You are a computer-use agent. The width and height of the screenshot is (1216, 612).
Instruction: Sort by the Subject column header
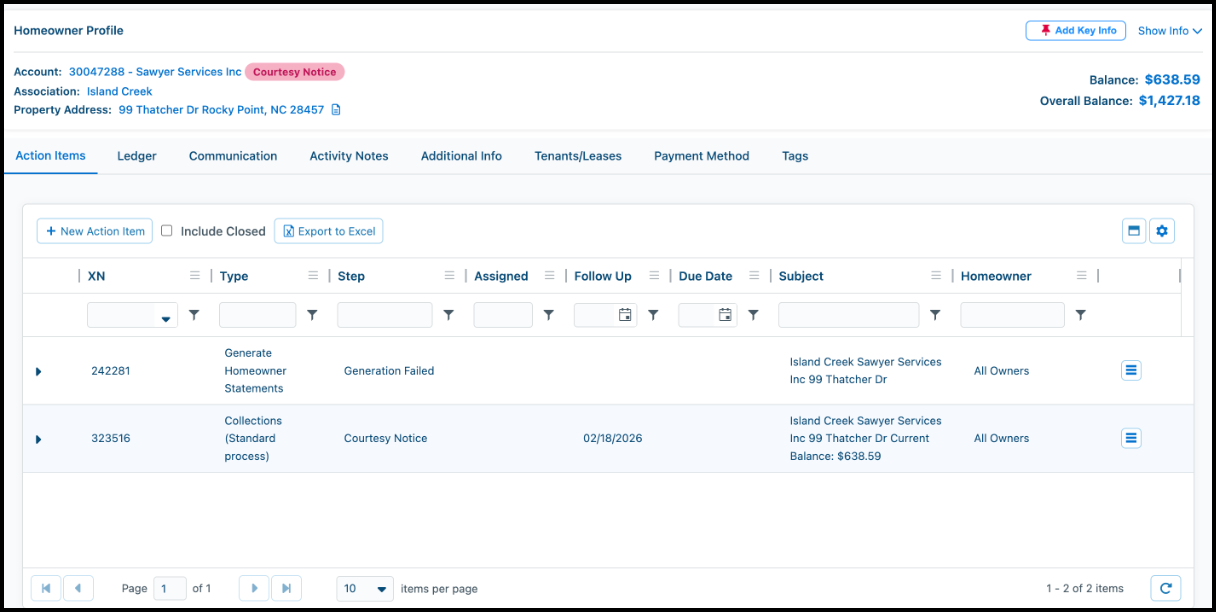801,276
